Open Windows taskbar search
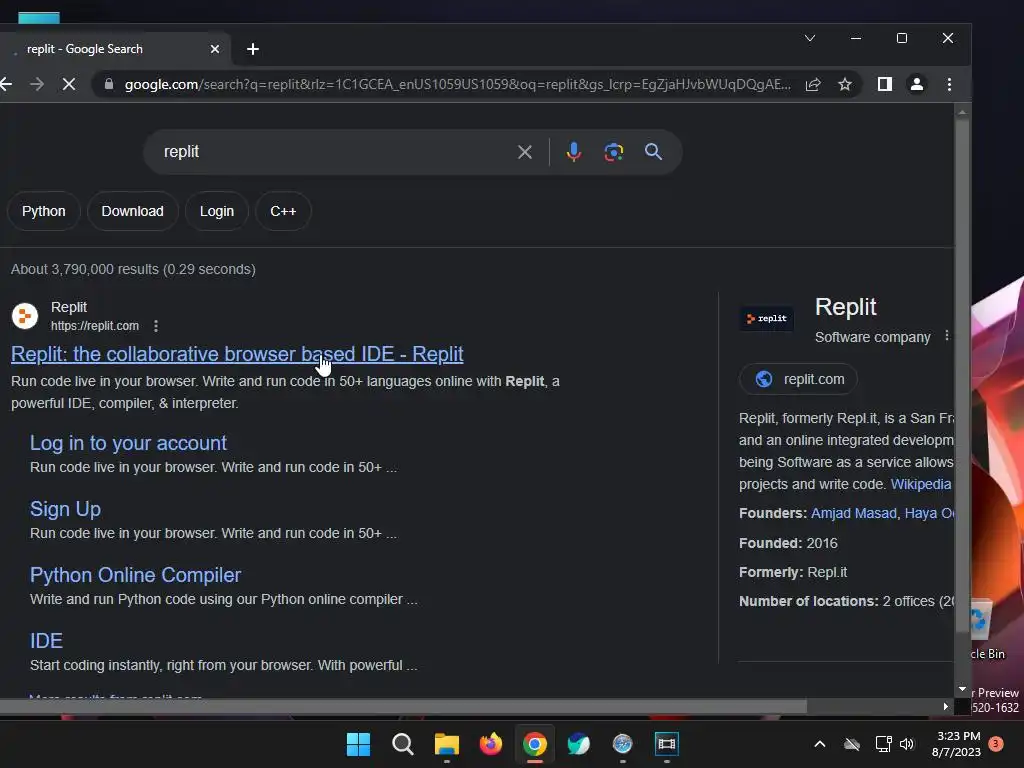The height and width of the screenshot is (768, 1024). pyautogui.click(x=402, y=744)
